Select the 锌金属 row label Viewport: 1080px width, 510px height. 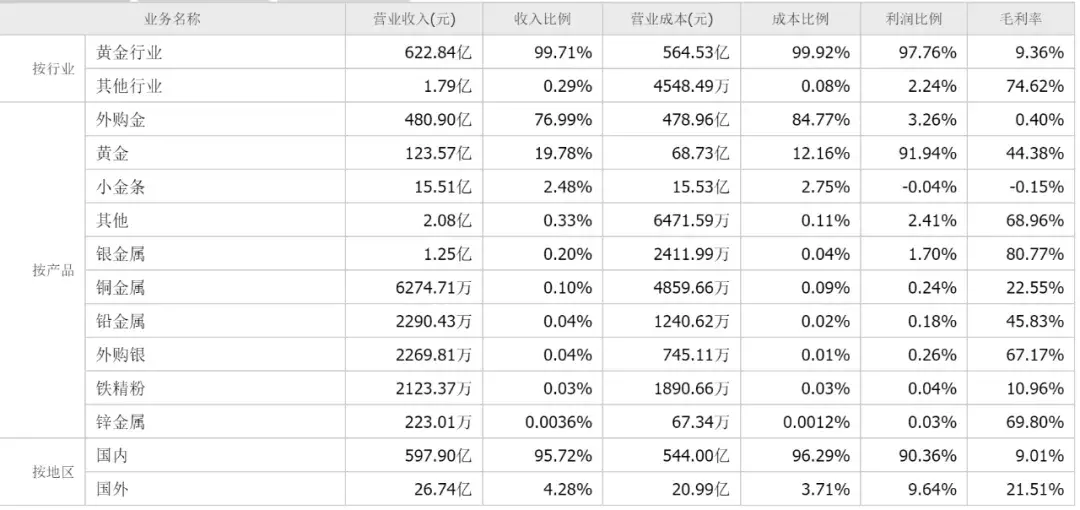pos(121,422)
